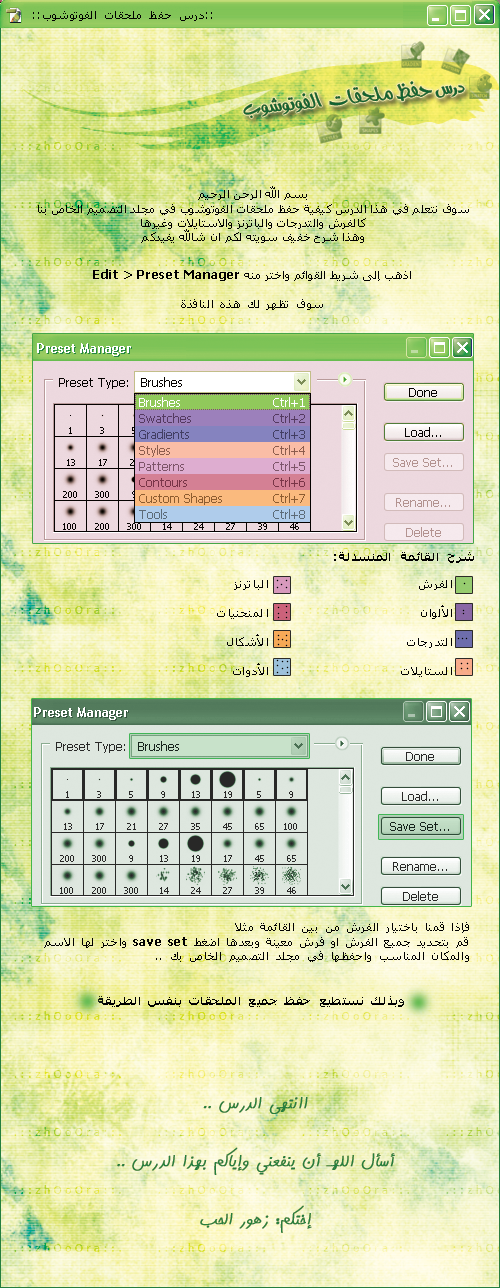Click the lower brush grid scrollbar down arrow

346,886
